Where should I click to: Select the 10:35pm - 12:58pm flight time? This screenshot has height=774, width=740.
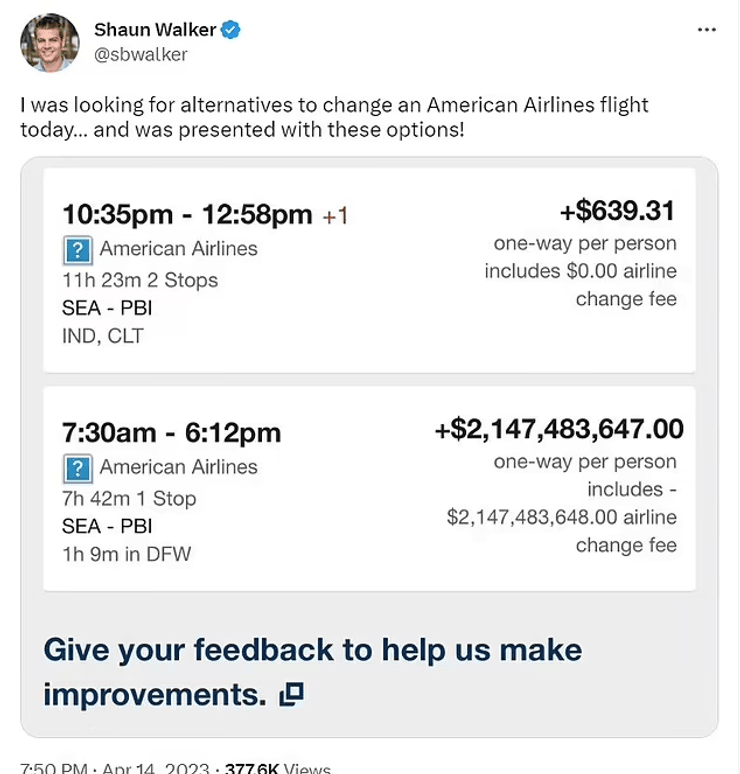pyautogui.click(x=187, y=215)
